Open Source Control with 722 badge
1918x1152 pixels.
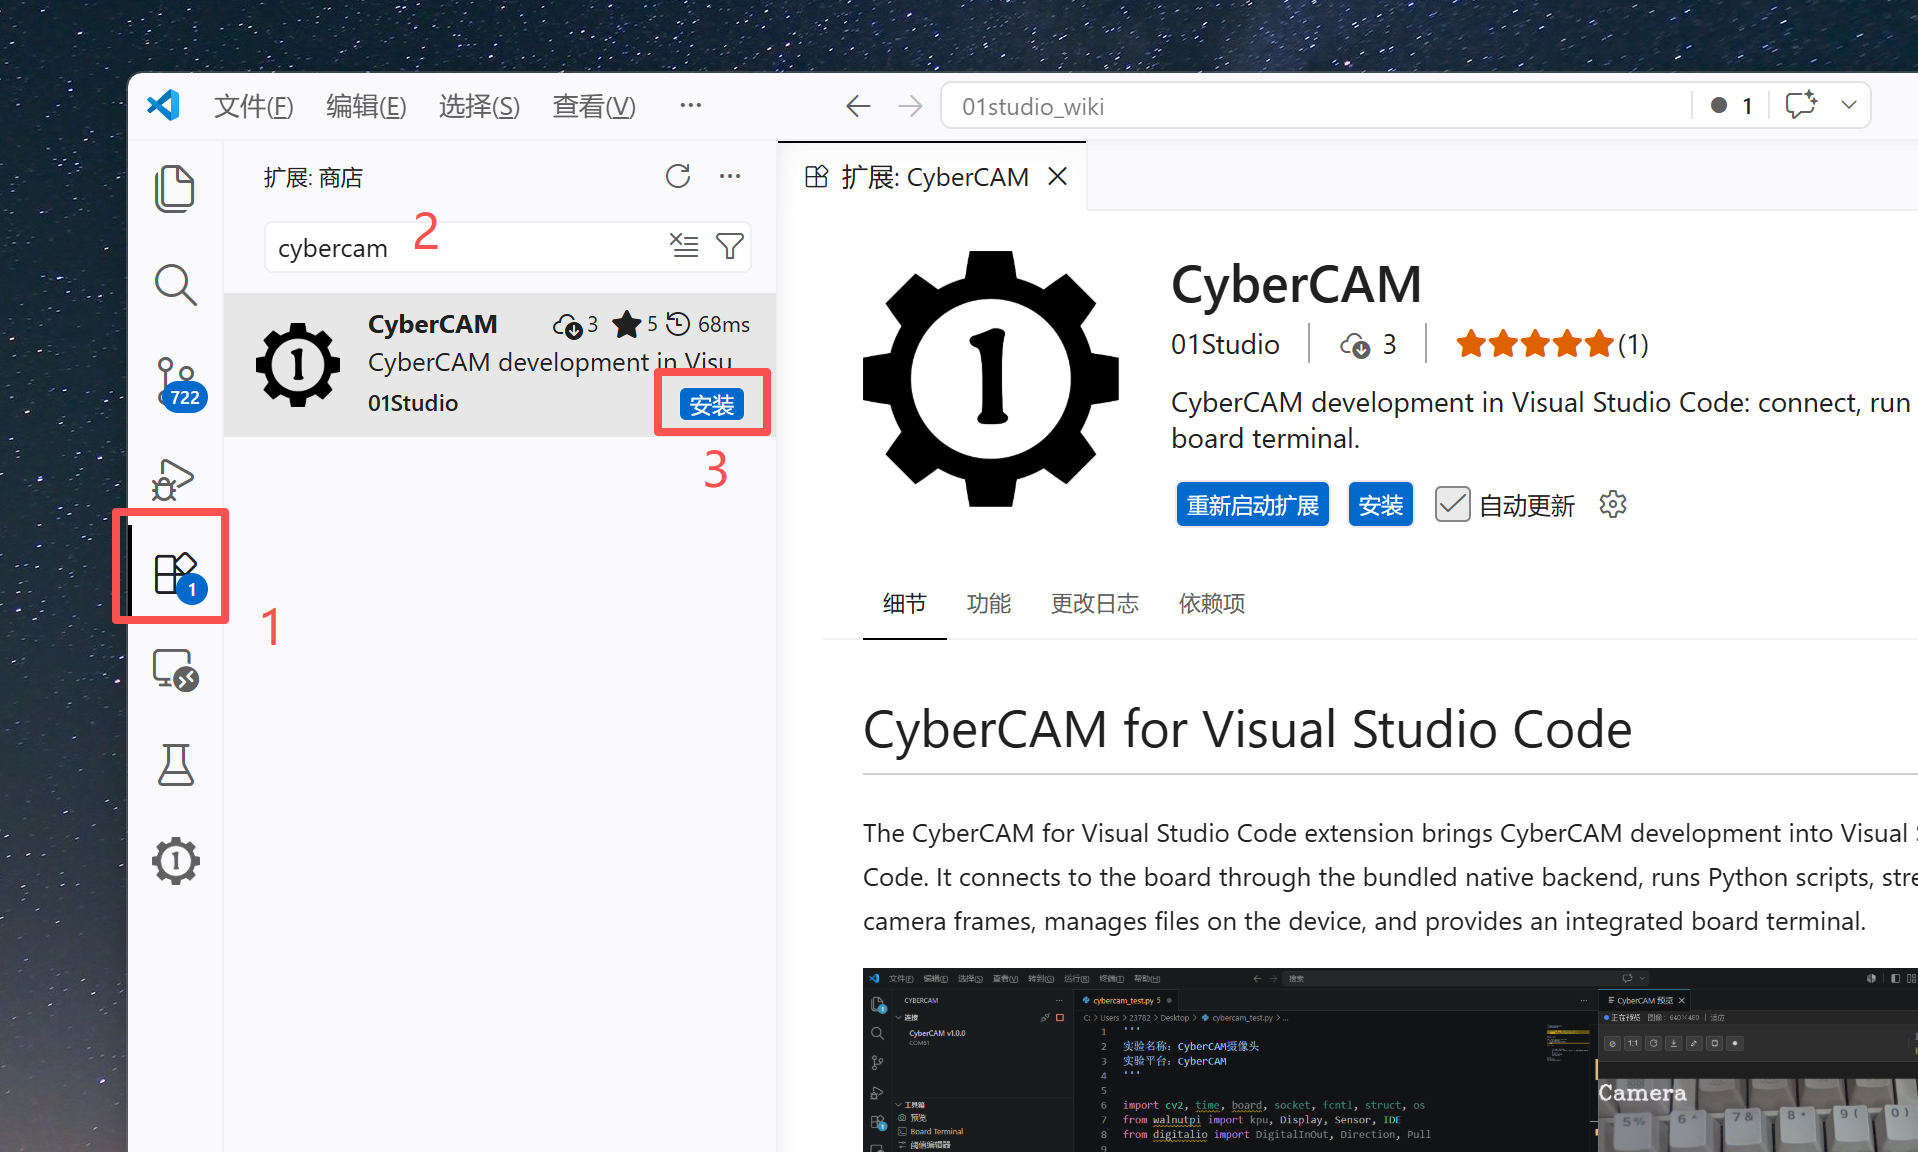point(178,384)
